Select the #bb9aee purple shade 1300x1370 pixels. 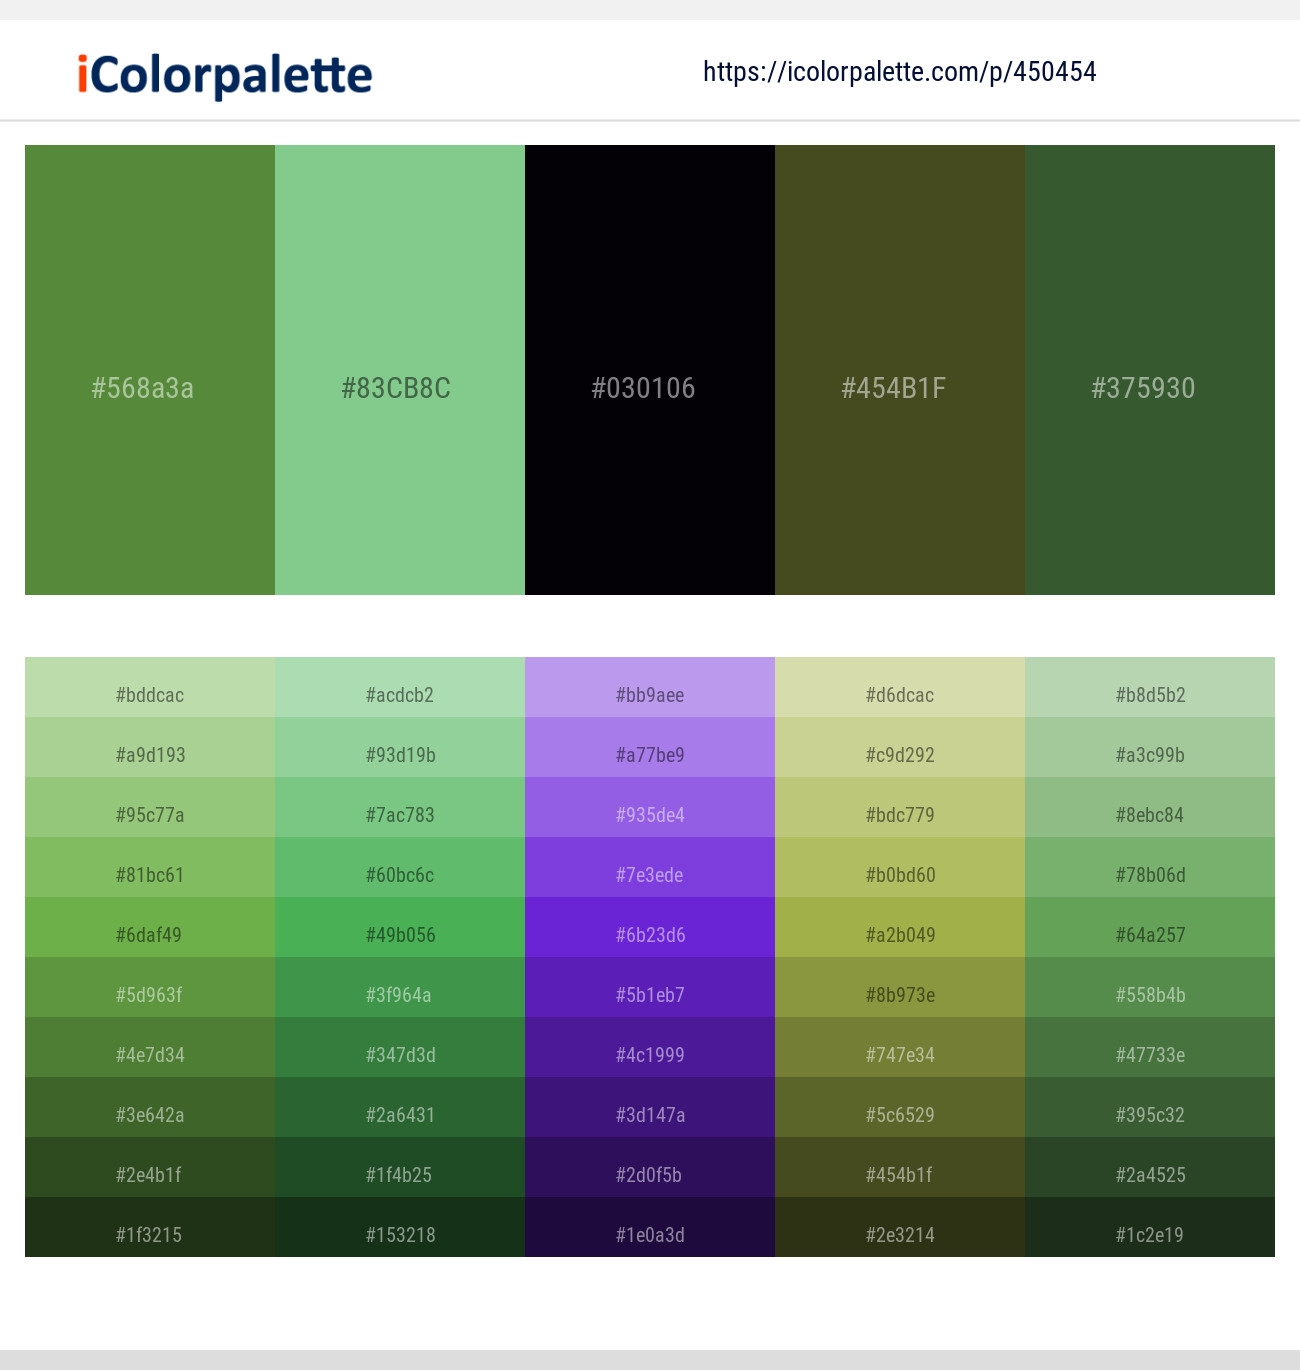[650, 694]
